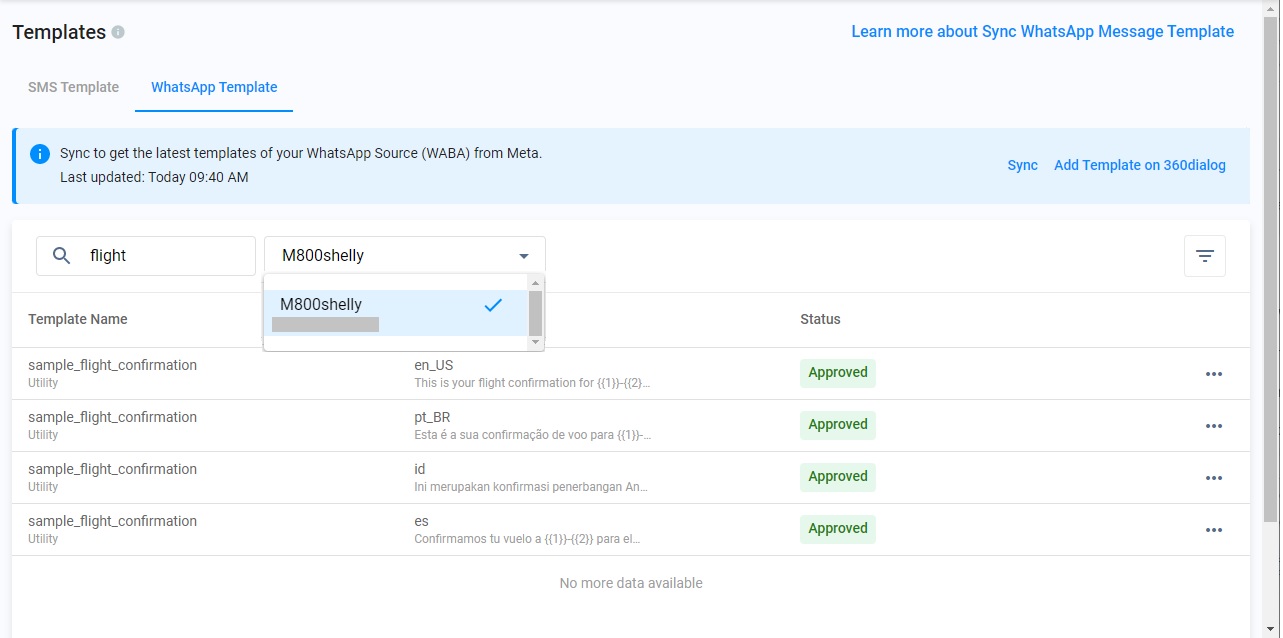Click the blue info icon in sync banner
Viewport: 1283px width, 638px height.
40,154
